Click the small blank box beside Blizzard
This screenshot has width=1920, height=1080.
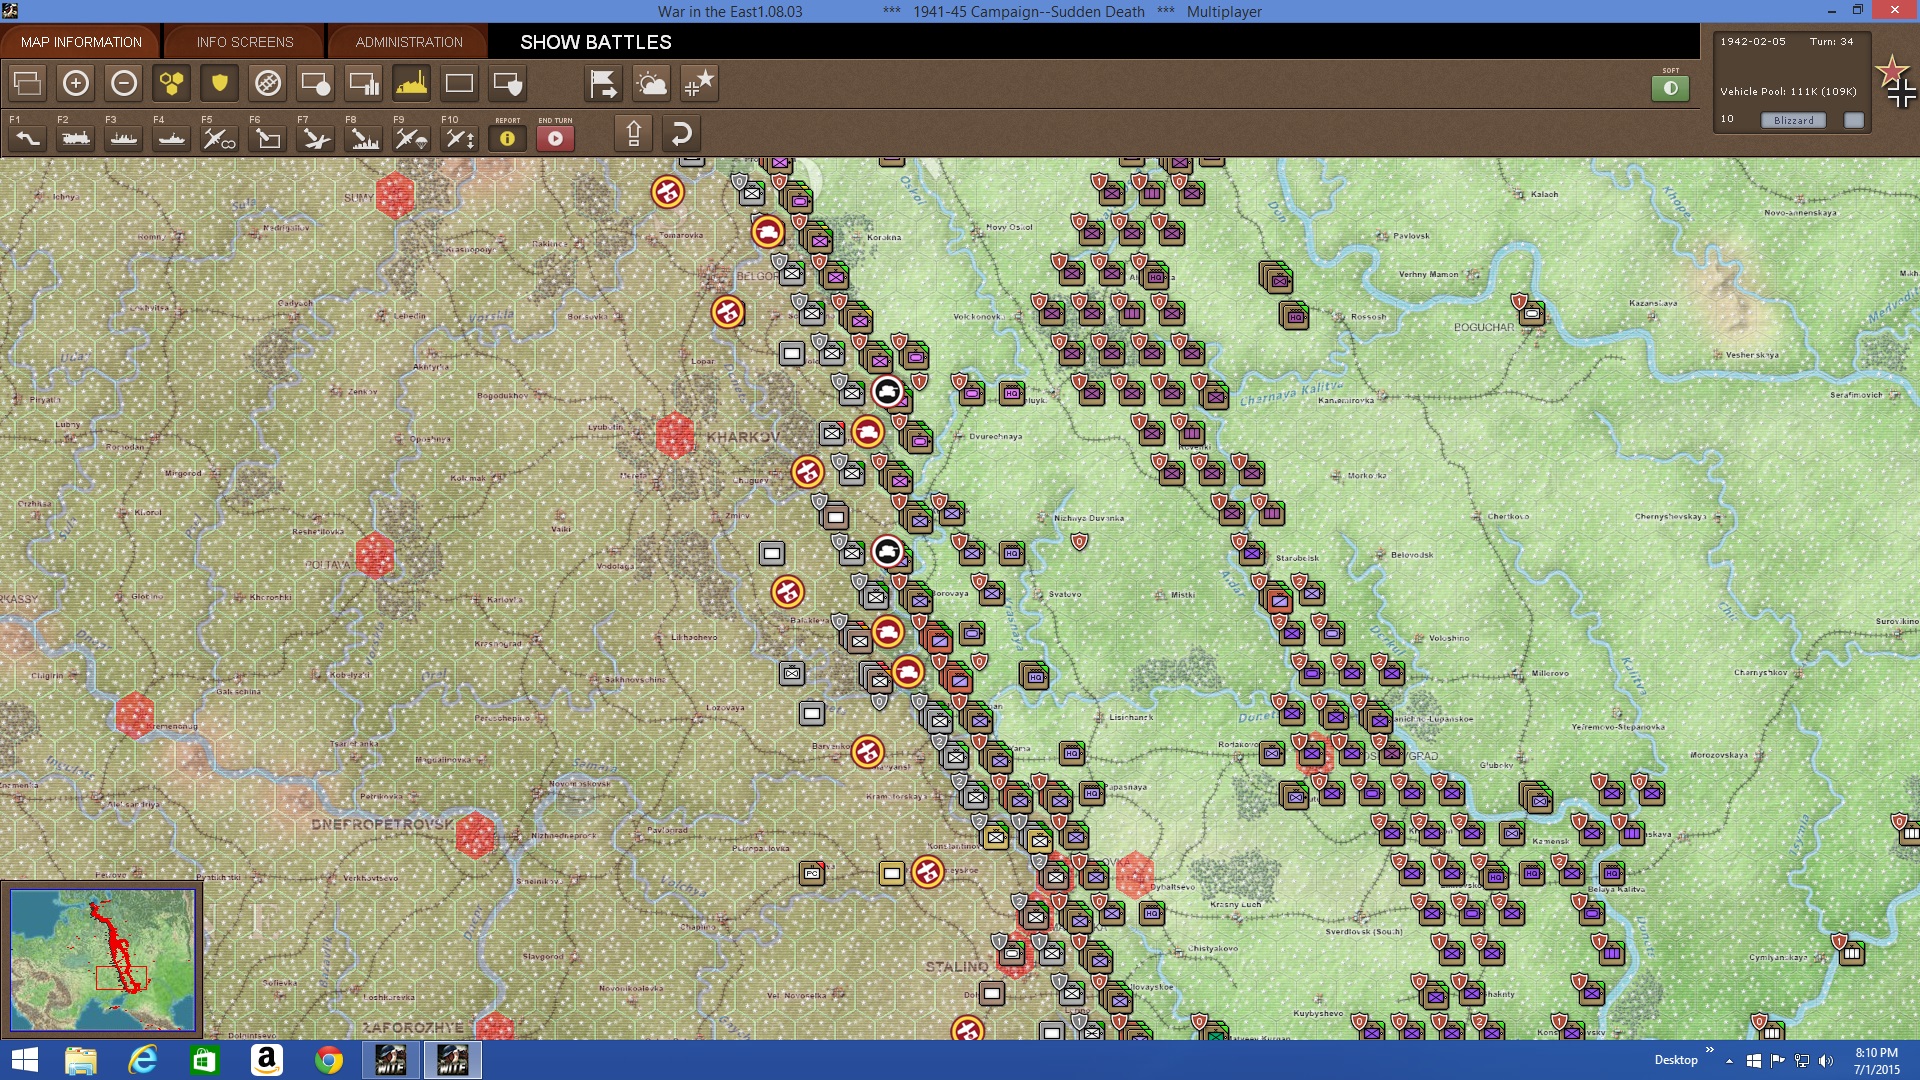click(x=1854, y=120)
